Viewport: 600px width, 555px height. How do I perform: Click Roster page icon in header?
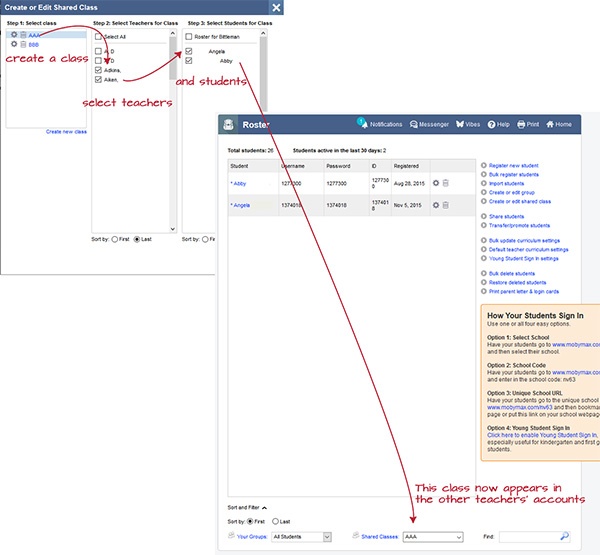pyautogui.click(x=228, y=124)
